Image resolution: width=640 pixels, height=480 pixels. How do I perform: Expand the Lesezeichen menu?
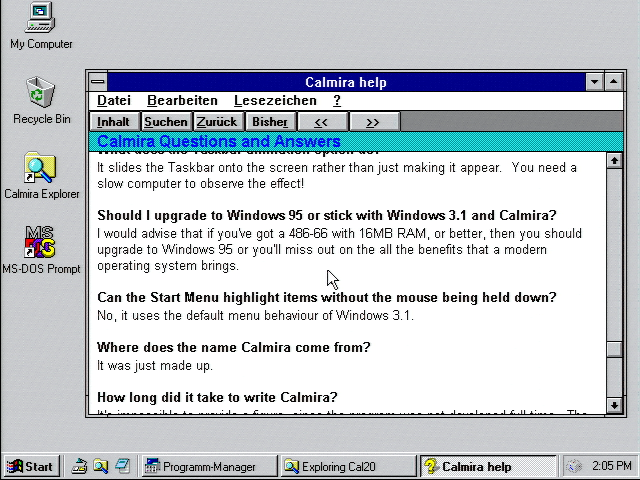pyautogui.click(x=275, y=101)
